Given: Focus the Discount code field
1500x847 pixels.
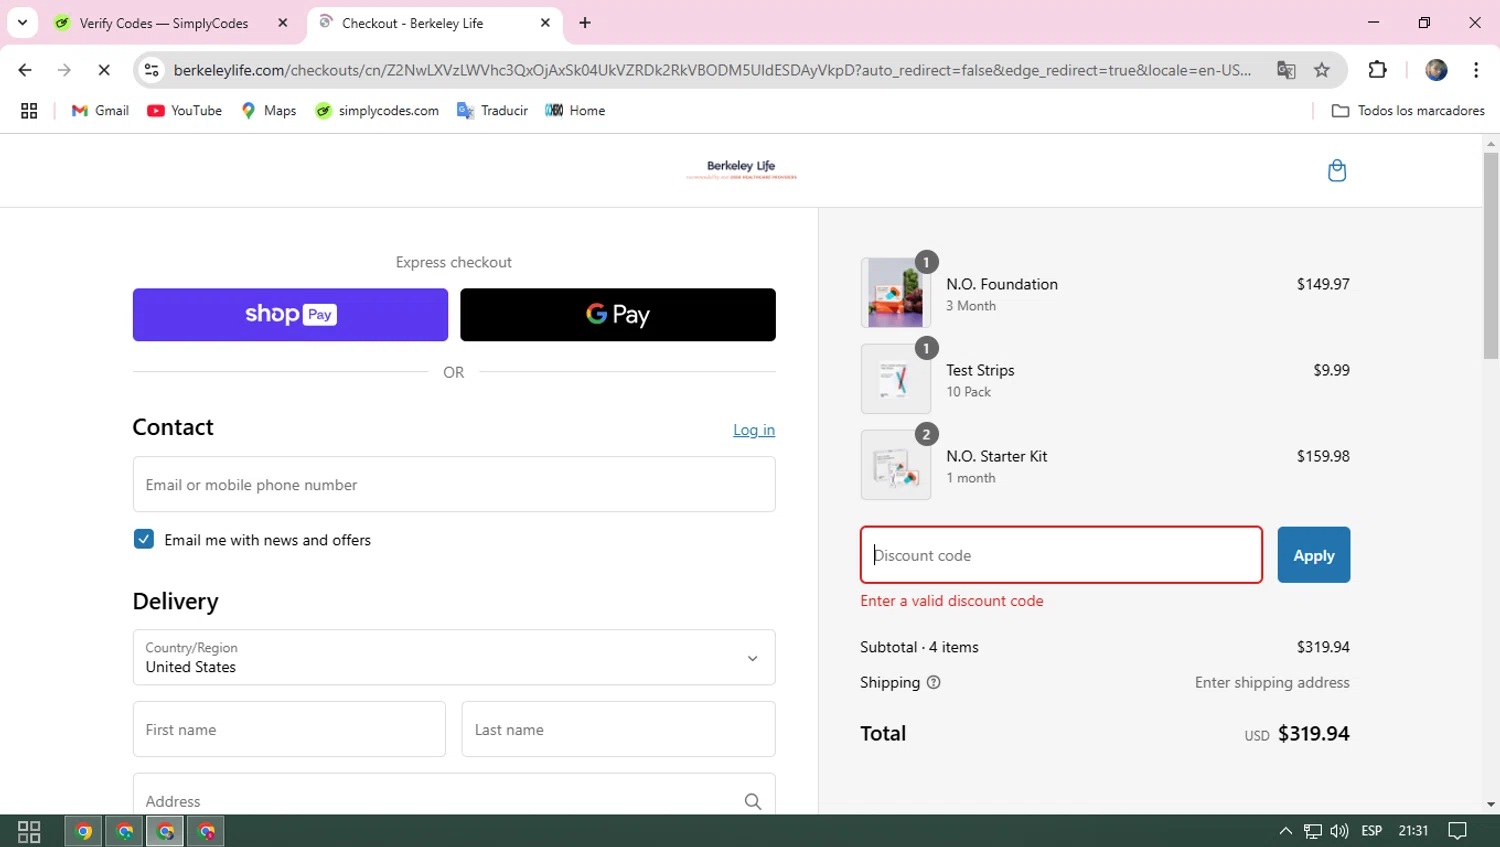Looking at the screenshot, I should 1061,555.
